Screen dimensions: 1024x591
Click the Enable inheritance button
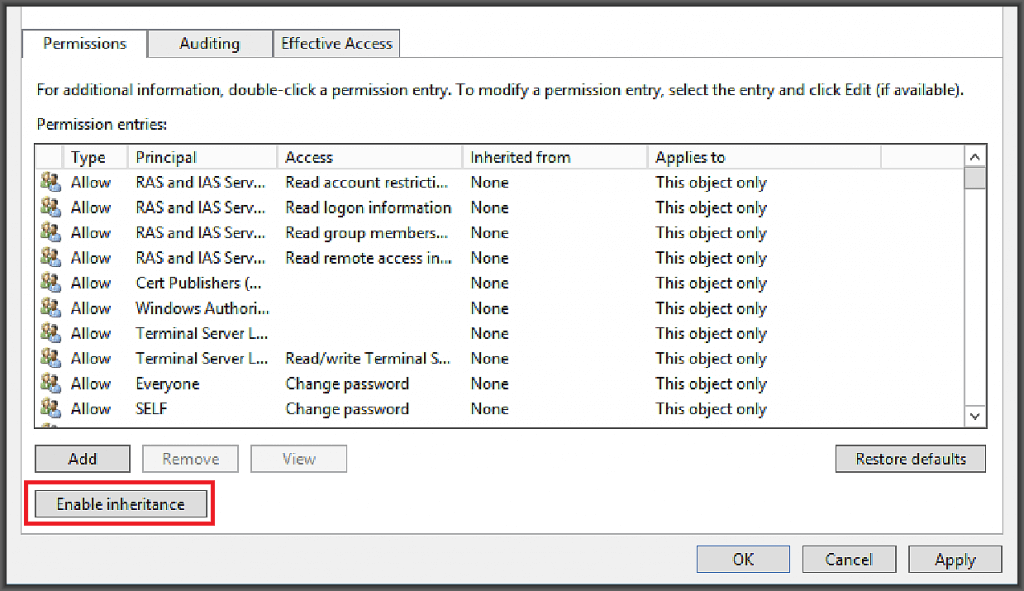[x=119, y=503]
